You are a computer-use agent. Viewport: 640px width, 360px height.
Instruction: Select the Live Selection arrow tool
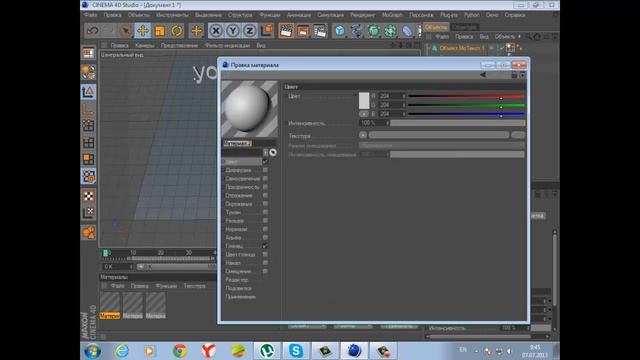126,31
